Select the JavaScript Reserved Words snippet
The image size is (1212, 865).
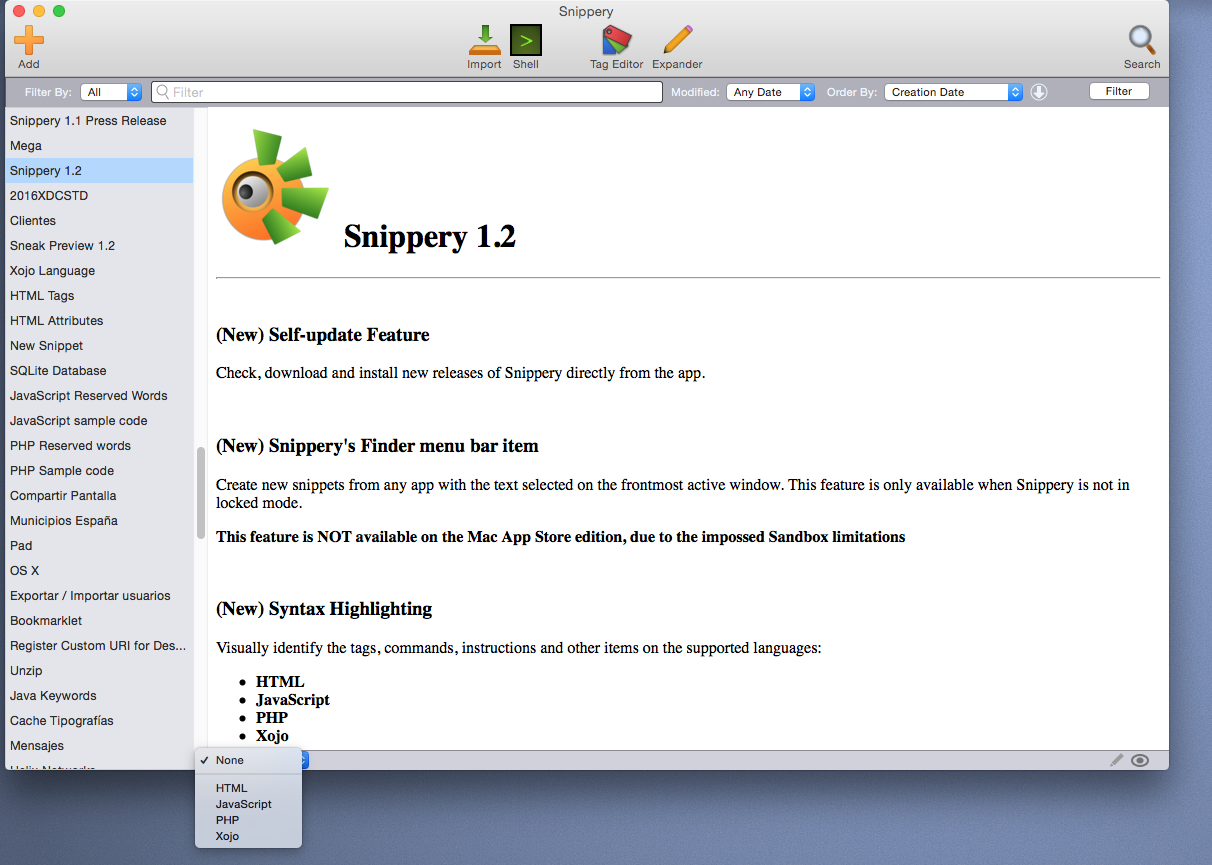click(99, 395)
